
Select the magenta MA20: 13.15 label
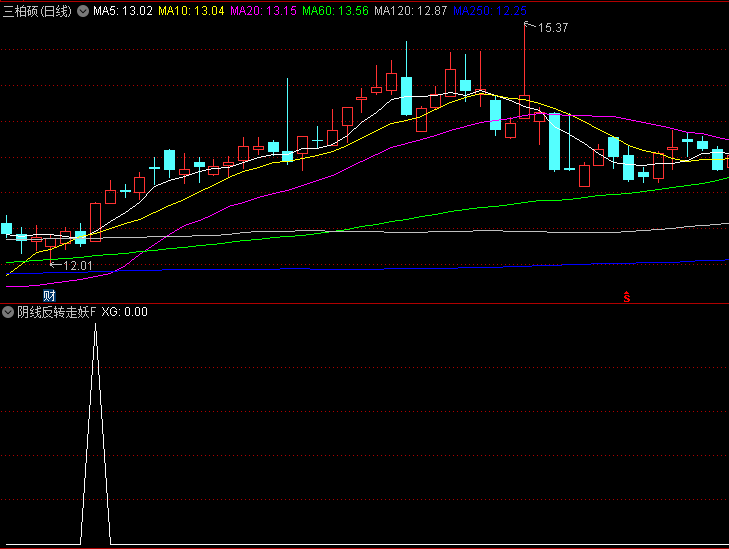(x=262, y=11)
